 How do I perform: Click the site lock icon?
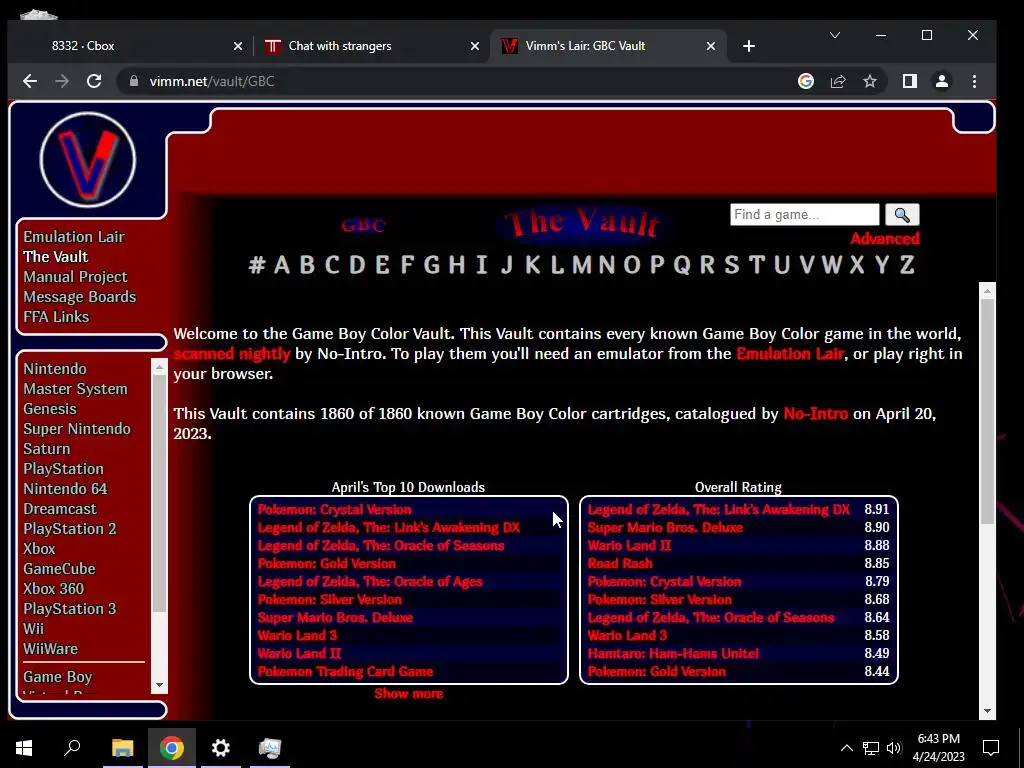[x=134, y=81]
